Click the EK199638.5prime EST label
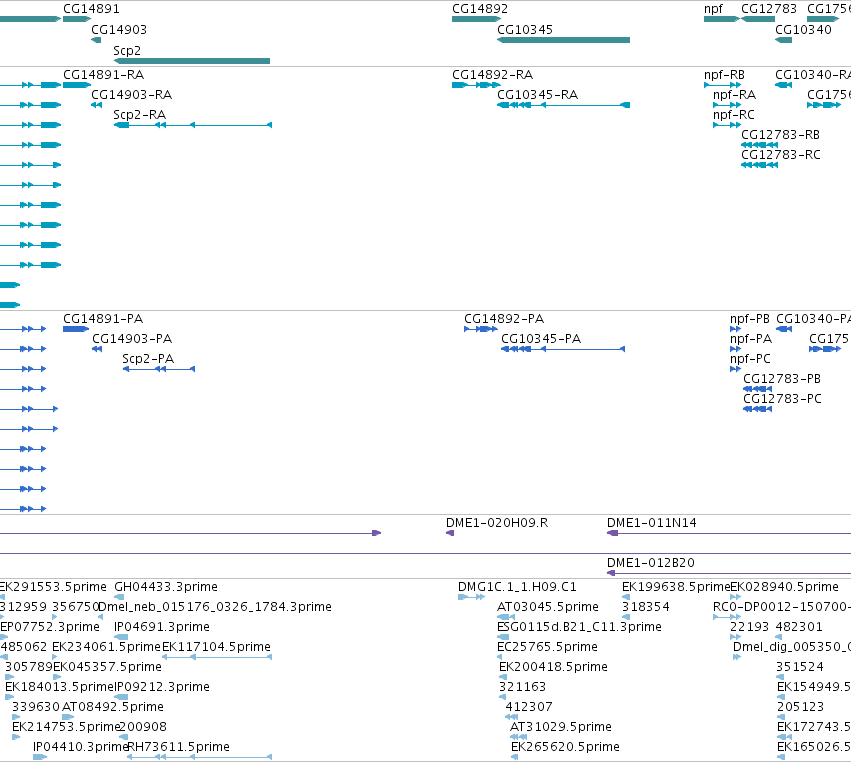The width and height of the screenshot is (851, 762). tap(676, 587)
